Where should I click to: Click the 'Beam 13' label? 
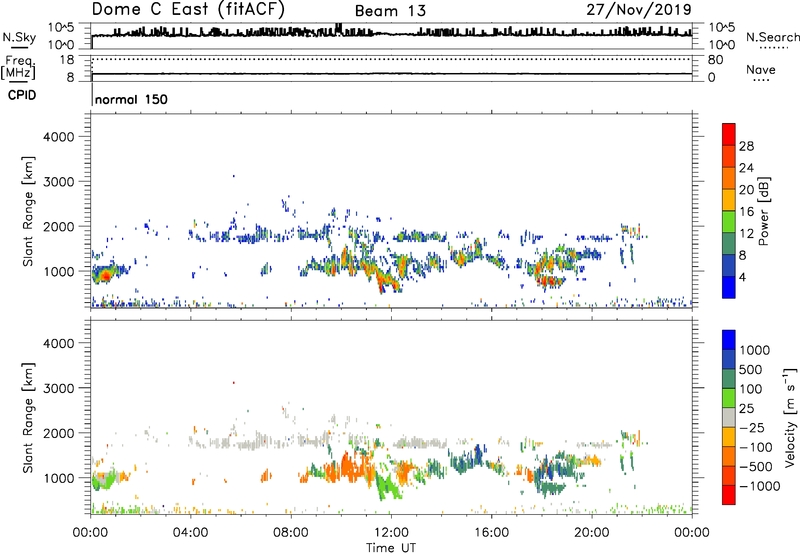click(390, 11)
